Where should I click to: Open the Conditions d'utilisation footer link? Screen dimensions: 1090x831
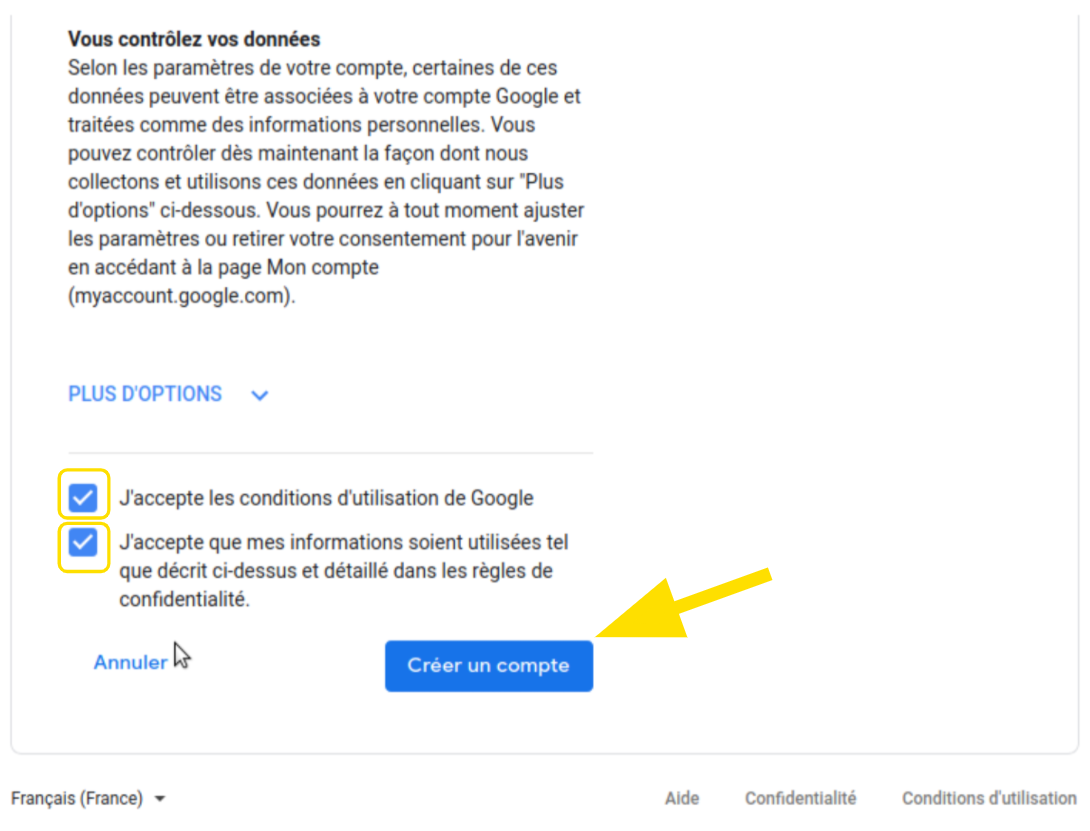click(x=989, y=798)
